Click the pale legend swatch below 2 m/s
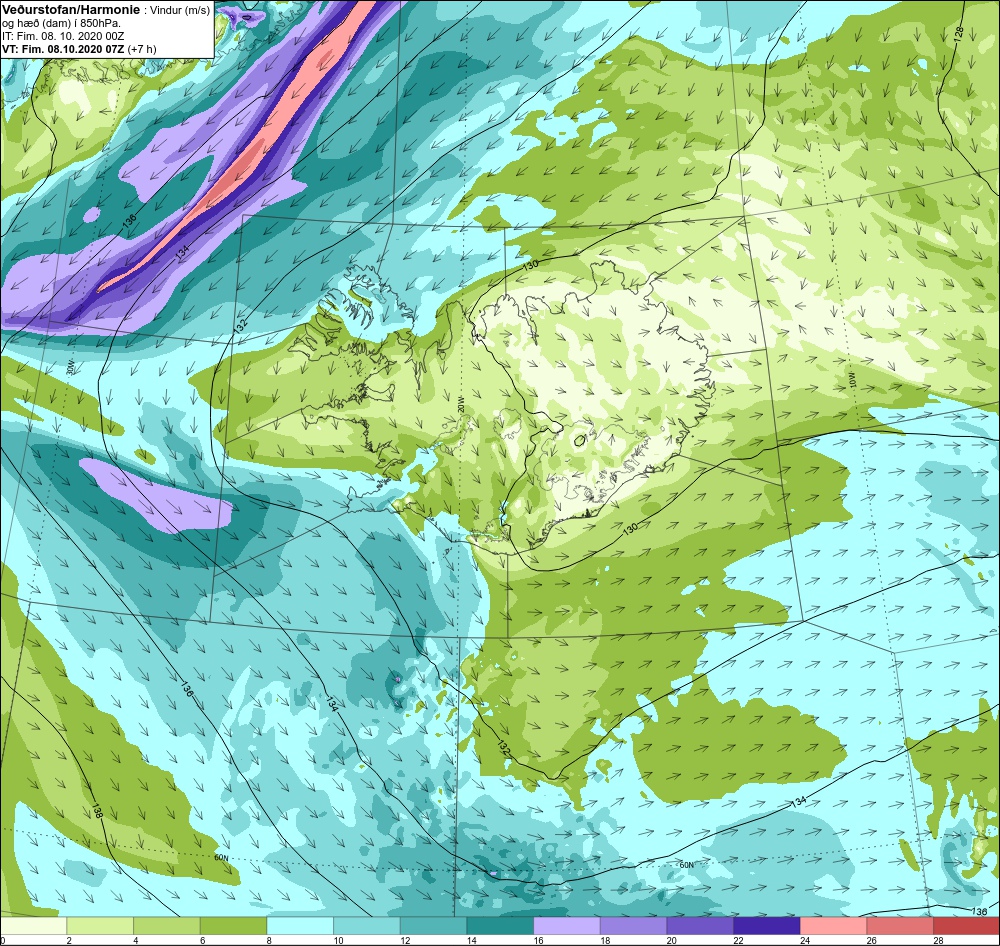The width and height of the screenshot is (1000, 946). (33, 926)
